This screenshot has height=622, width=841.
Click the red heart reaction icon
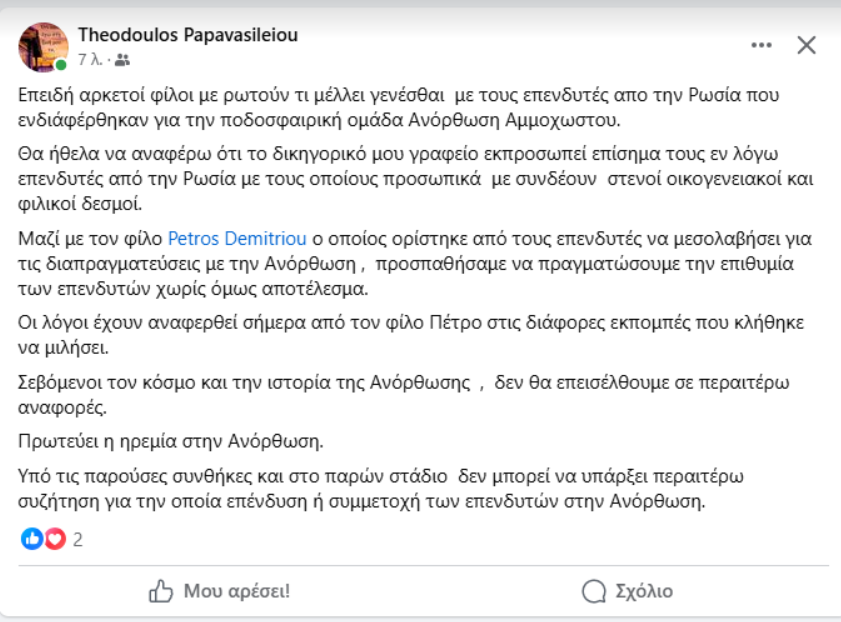point(55,539)
